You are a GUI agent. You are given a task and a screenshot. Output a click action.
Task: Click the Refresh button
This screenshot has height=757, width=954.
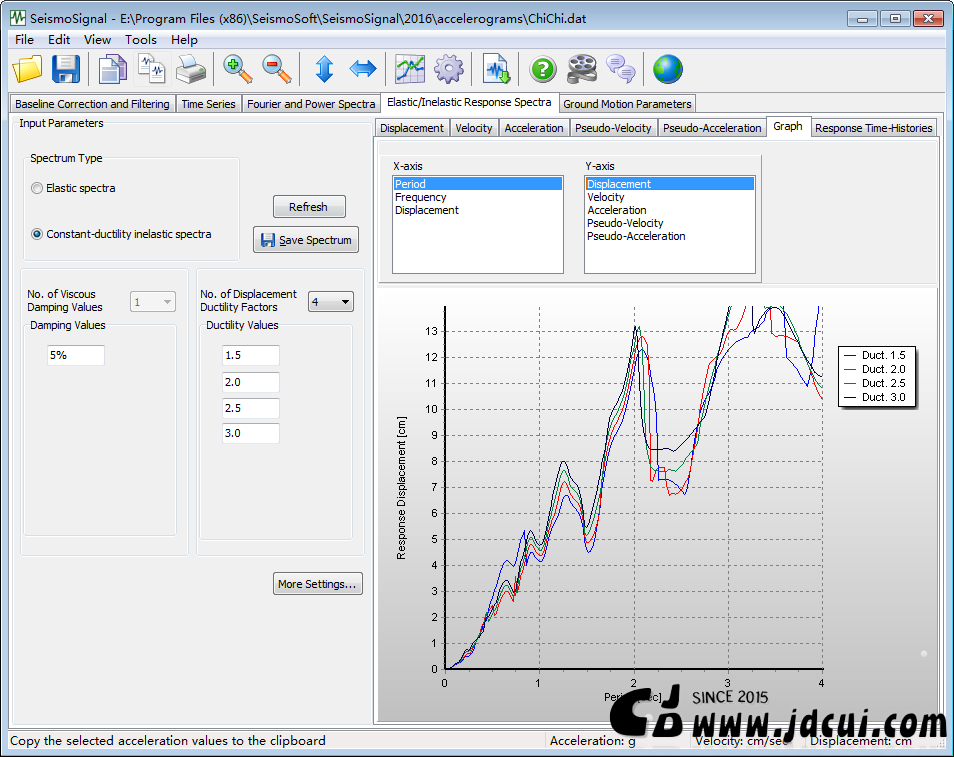309,207
